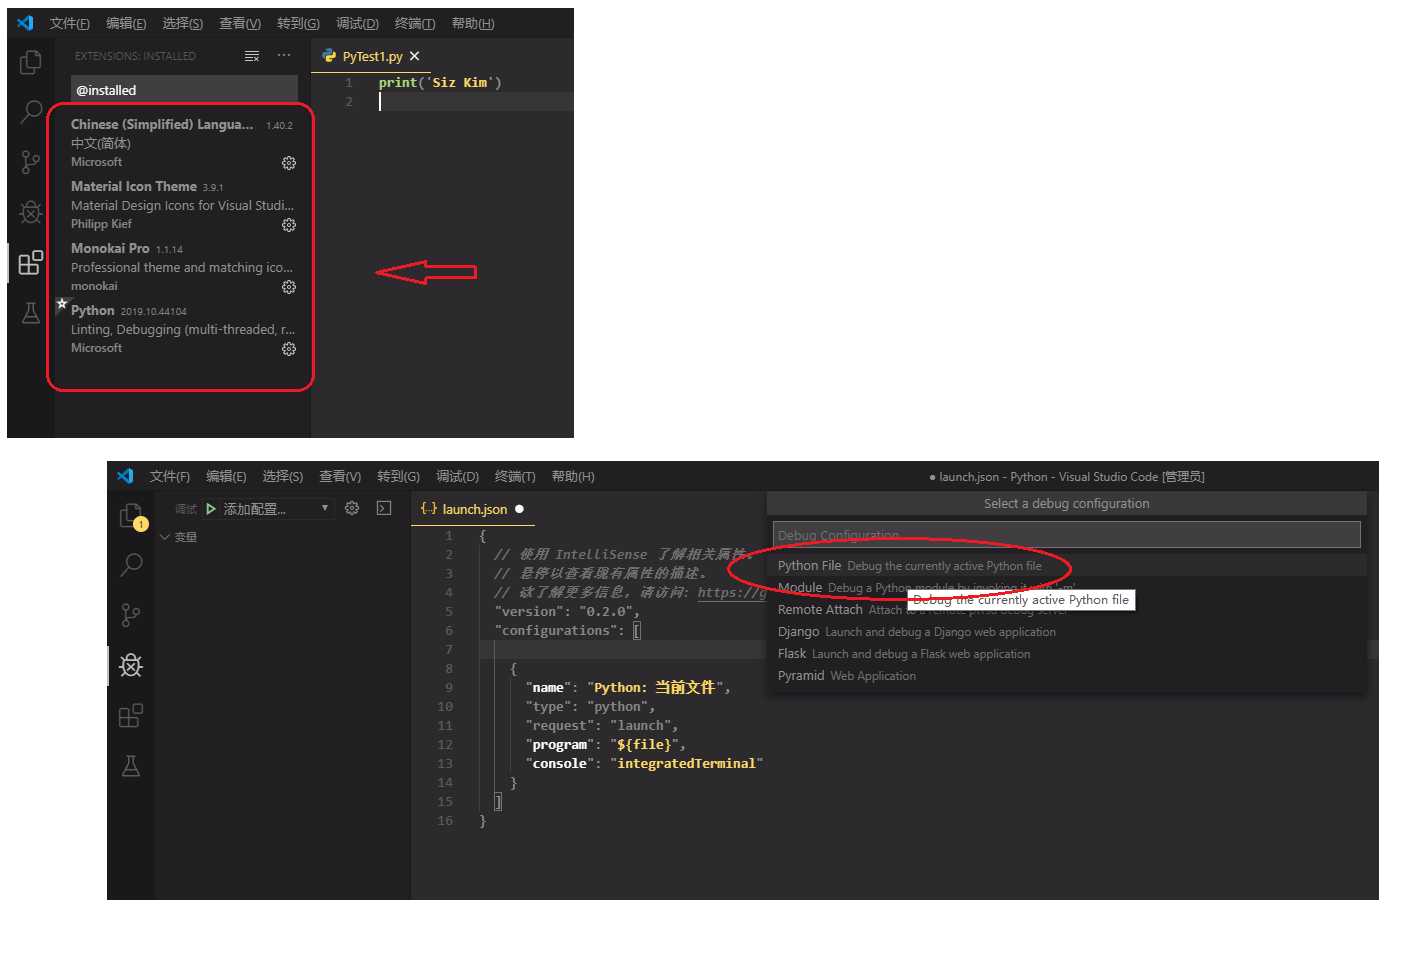Close the PyTest1.py tab
This screenshot has height=972, width=1412.
click(x=415, y=56)
